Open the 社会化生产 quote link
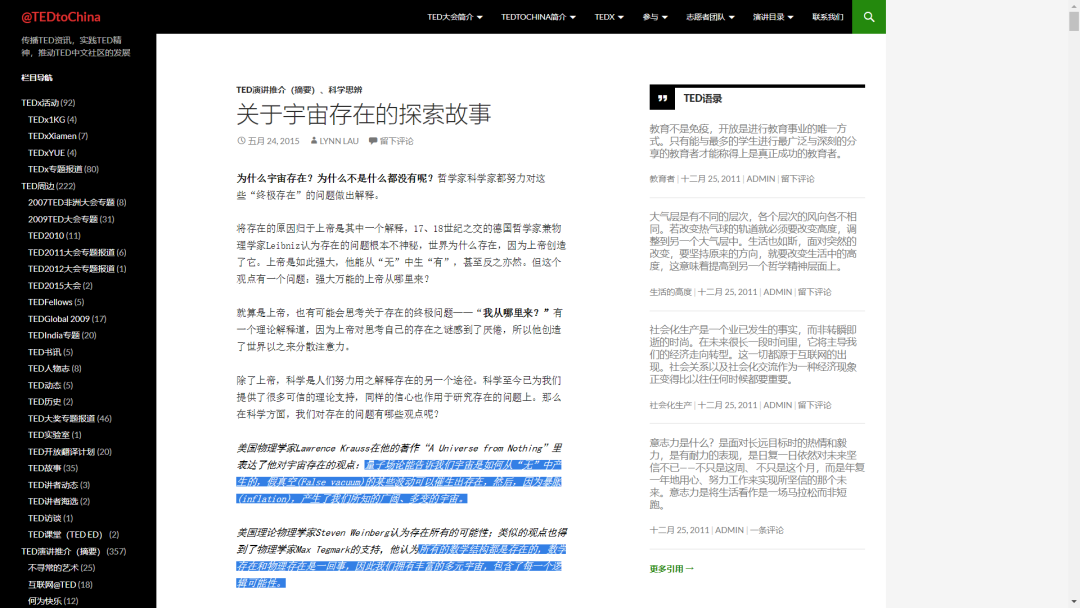The height and width of the screenshot is (608, 1080). point(670,405)
